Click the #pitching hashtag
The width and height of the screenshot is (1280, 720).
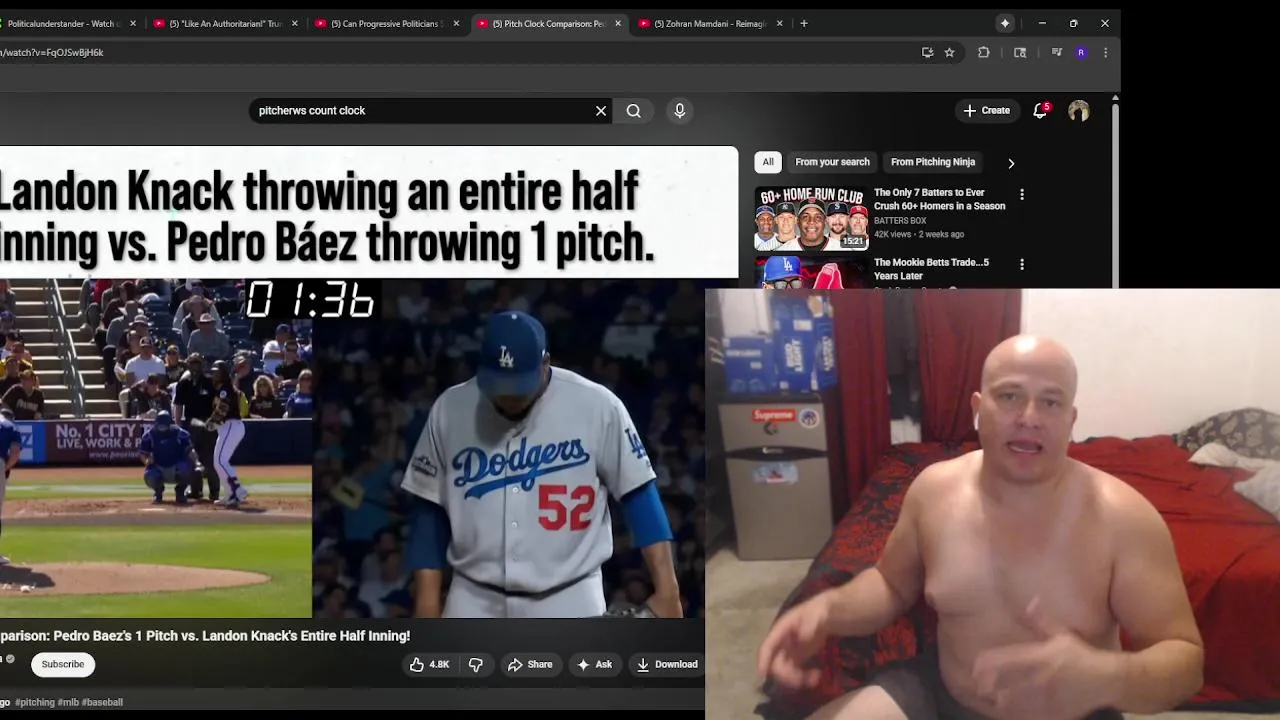coord(35,702)
